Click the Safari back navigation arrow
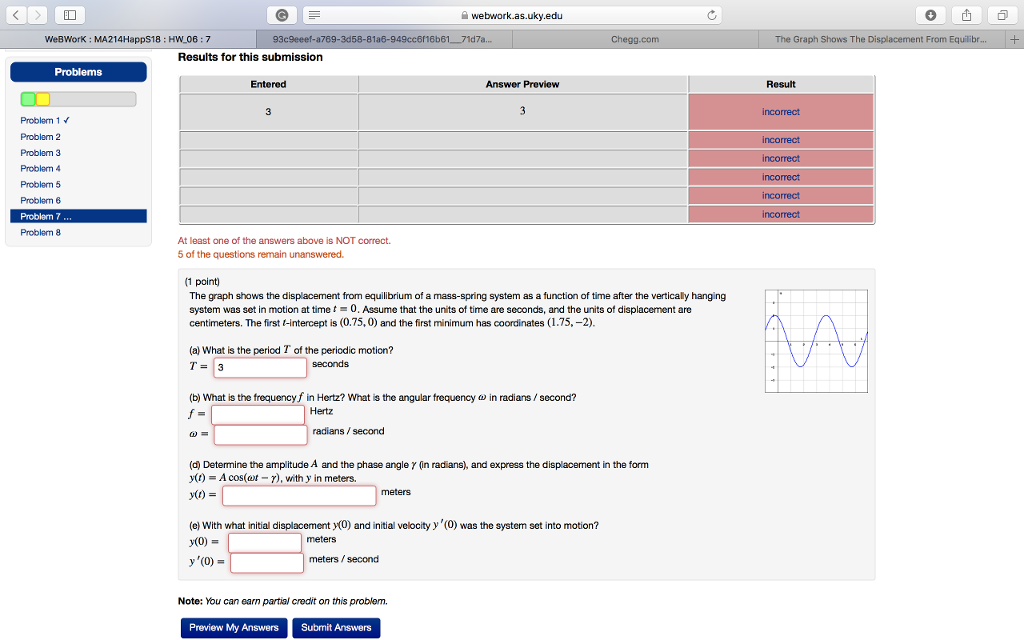This screenshot has height=640, width=1024. tap(14, 14)
